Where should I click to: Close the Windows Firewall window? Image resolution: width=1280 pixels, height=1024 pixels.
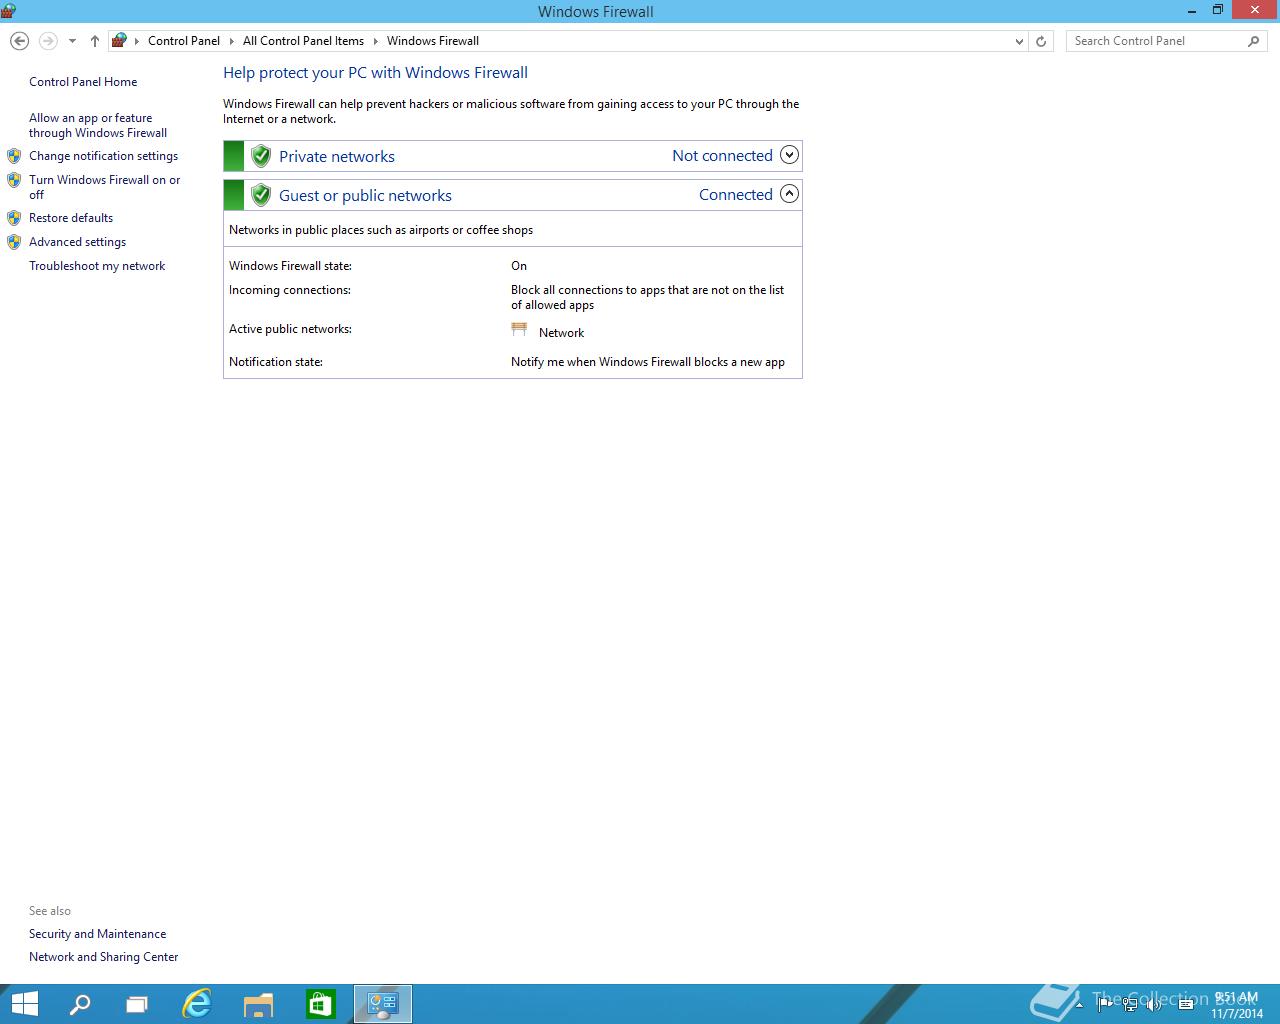point(1255,10)
